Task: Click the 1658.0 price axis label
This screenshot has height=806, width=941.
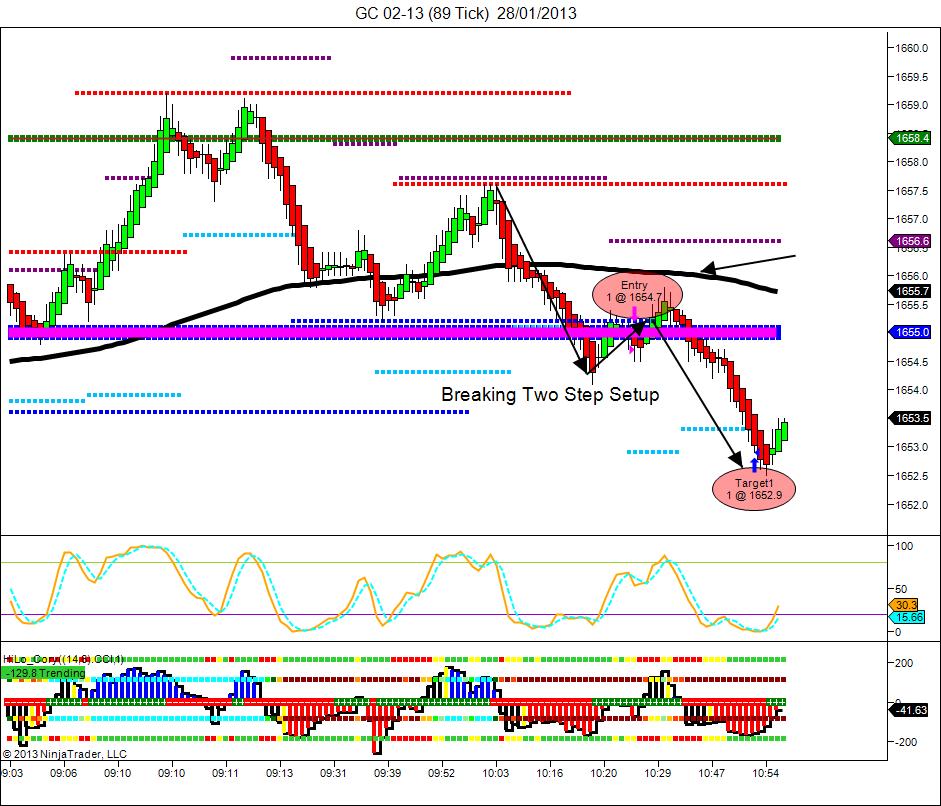Action: point(912,162)
